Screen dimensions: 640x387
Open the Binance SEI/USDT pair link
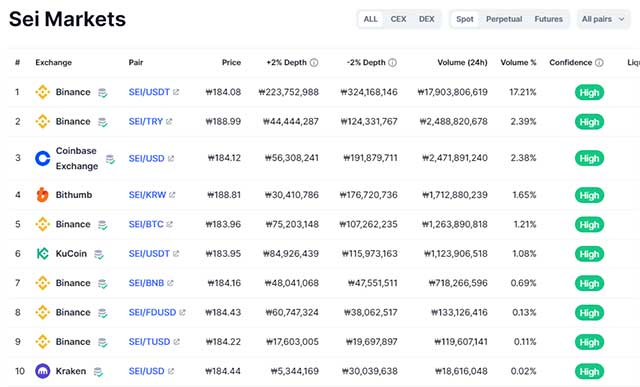[149, 92]
